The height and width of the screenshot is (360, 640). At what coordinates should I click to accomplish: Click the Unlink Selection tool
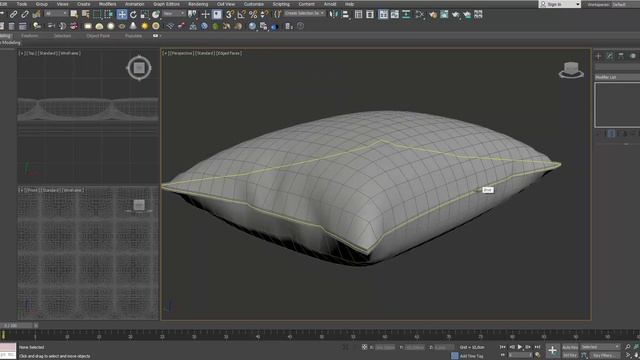tap(25, 15)
